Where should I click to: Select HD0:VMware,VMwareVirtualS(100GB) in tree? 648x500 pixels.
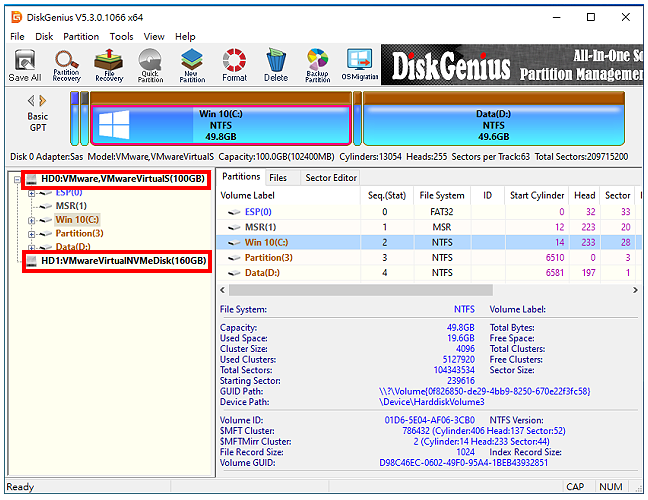[123, 179]
